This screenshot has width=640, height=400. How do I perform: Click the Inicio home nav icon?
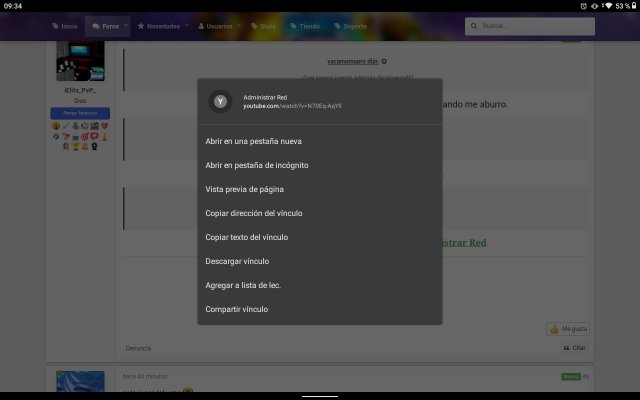[54, 26]
